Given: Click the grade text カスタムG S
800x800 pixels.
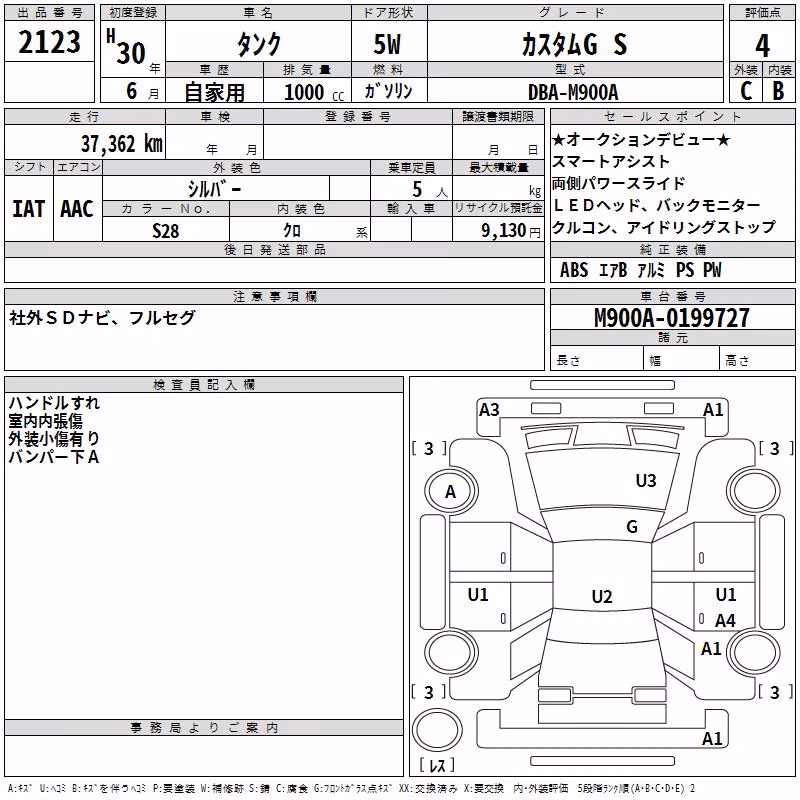Looking at the screenshot, I should pos(574,45).
